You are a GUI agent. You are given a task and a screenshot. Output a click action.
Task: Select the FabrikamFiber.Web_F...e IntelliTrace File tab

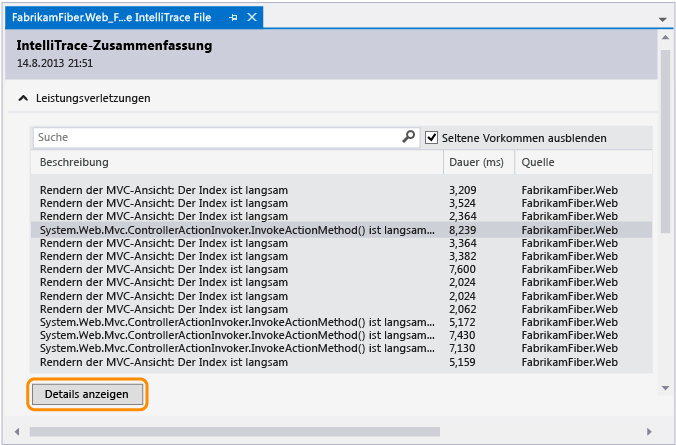pyautogui.click(x=112, y=18)
